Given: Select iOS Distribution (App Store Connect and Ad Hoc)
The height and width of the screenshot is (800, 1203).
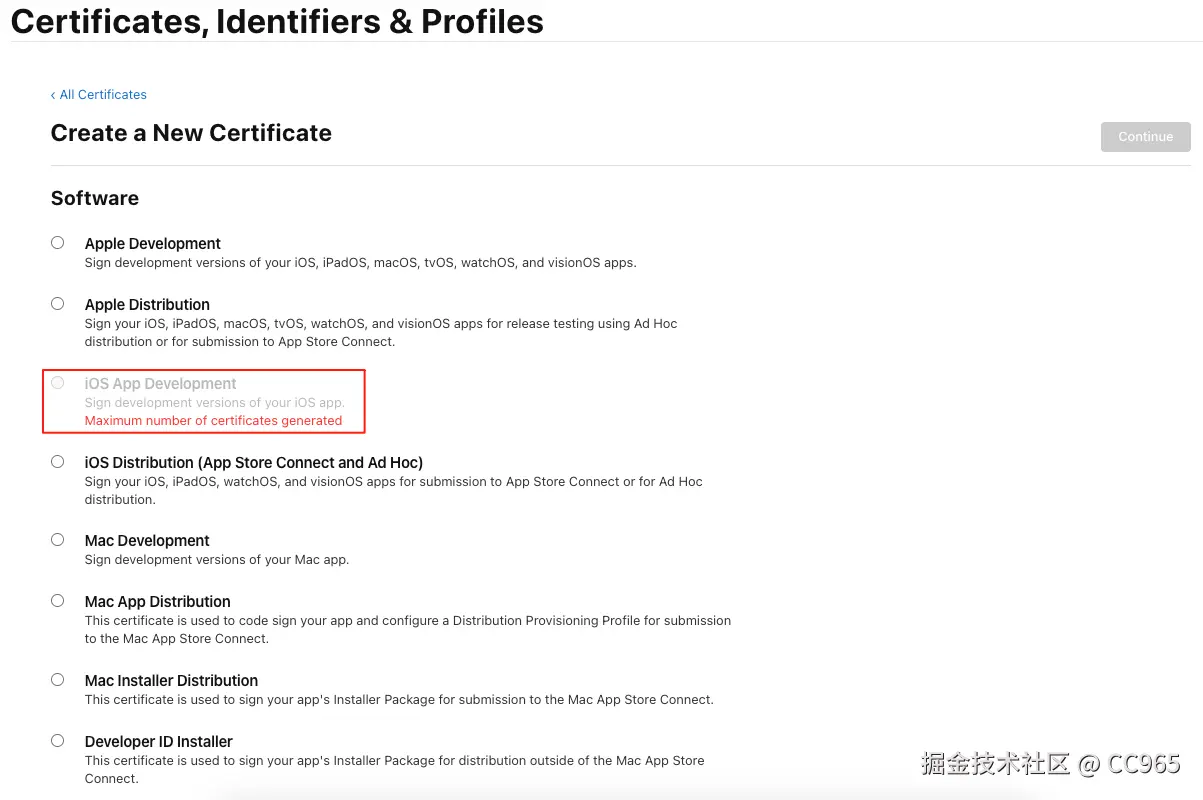Looking at the screenshot, I should [58, 462].
